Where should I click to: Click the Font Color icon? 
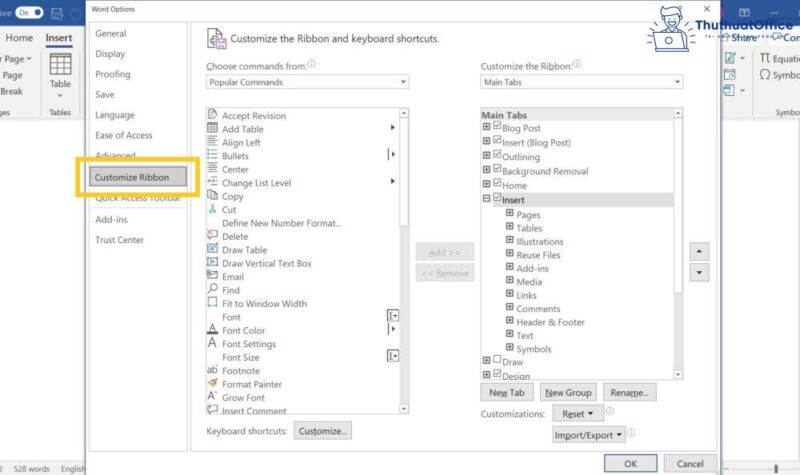point(212,330)
